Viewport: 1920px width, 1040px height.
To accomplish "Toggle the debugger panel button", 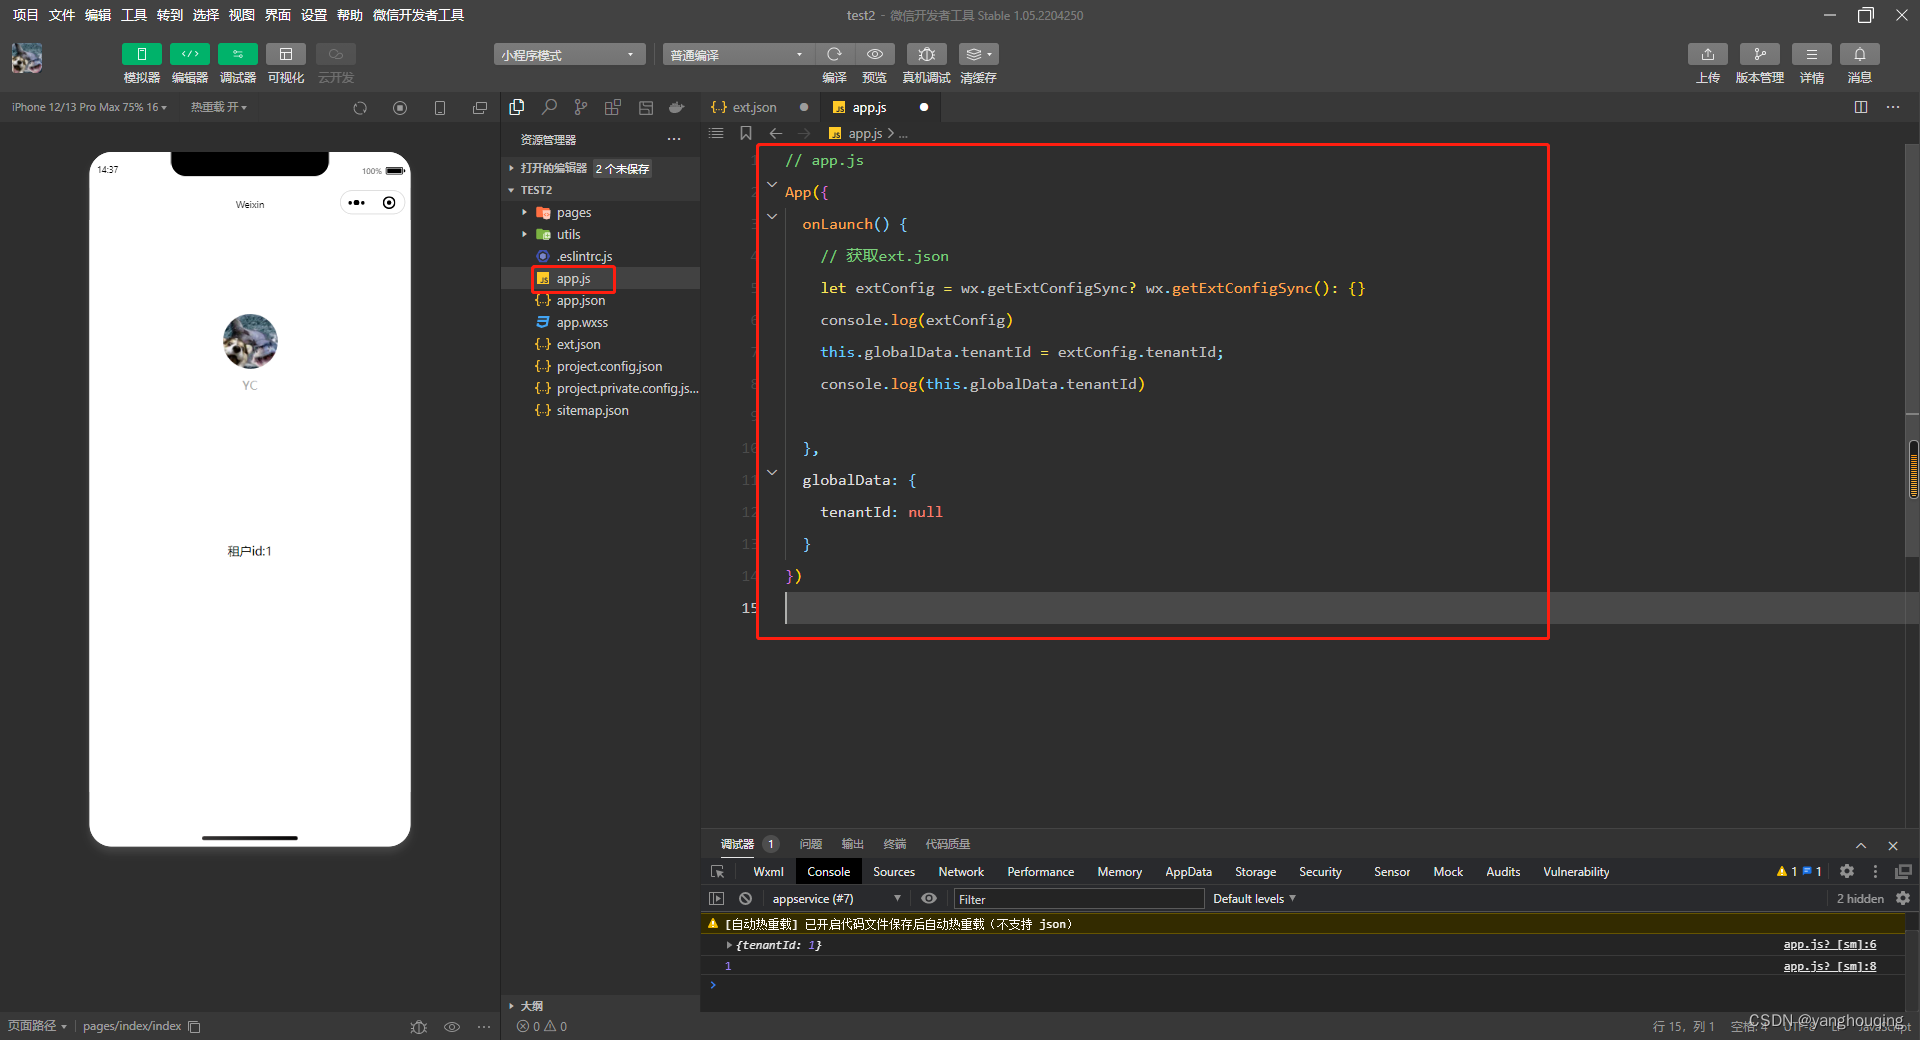I will point(237,54).
